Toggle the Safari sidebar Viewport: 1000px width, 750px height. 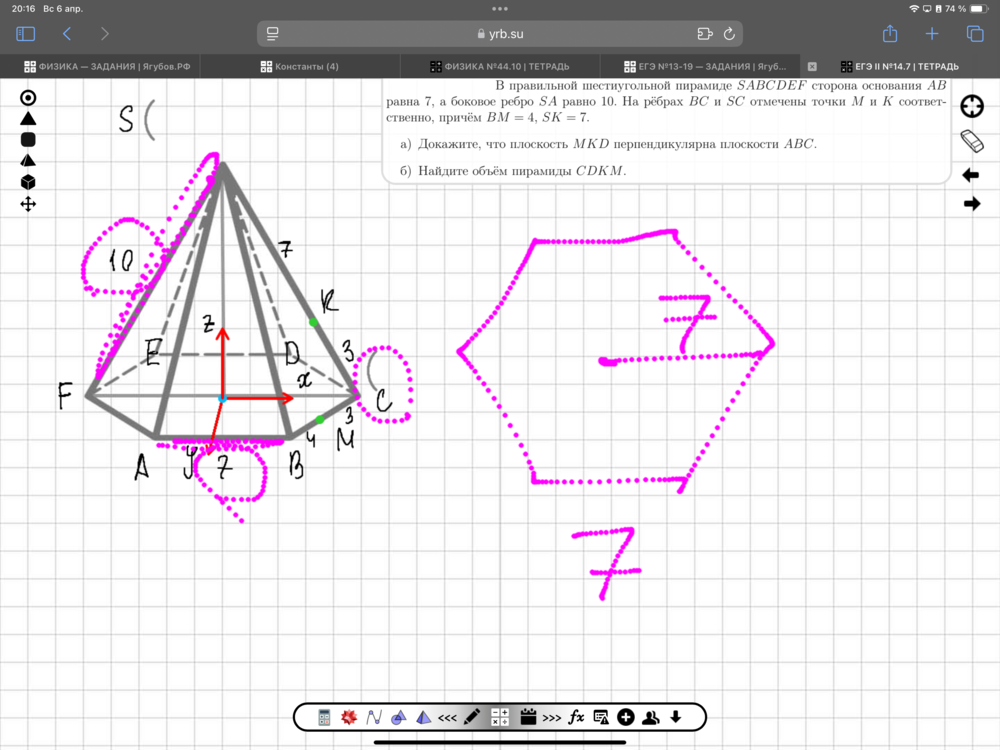pyautogui.click(x=26, y=34)
